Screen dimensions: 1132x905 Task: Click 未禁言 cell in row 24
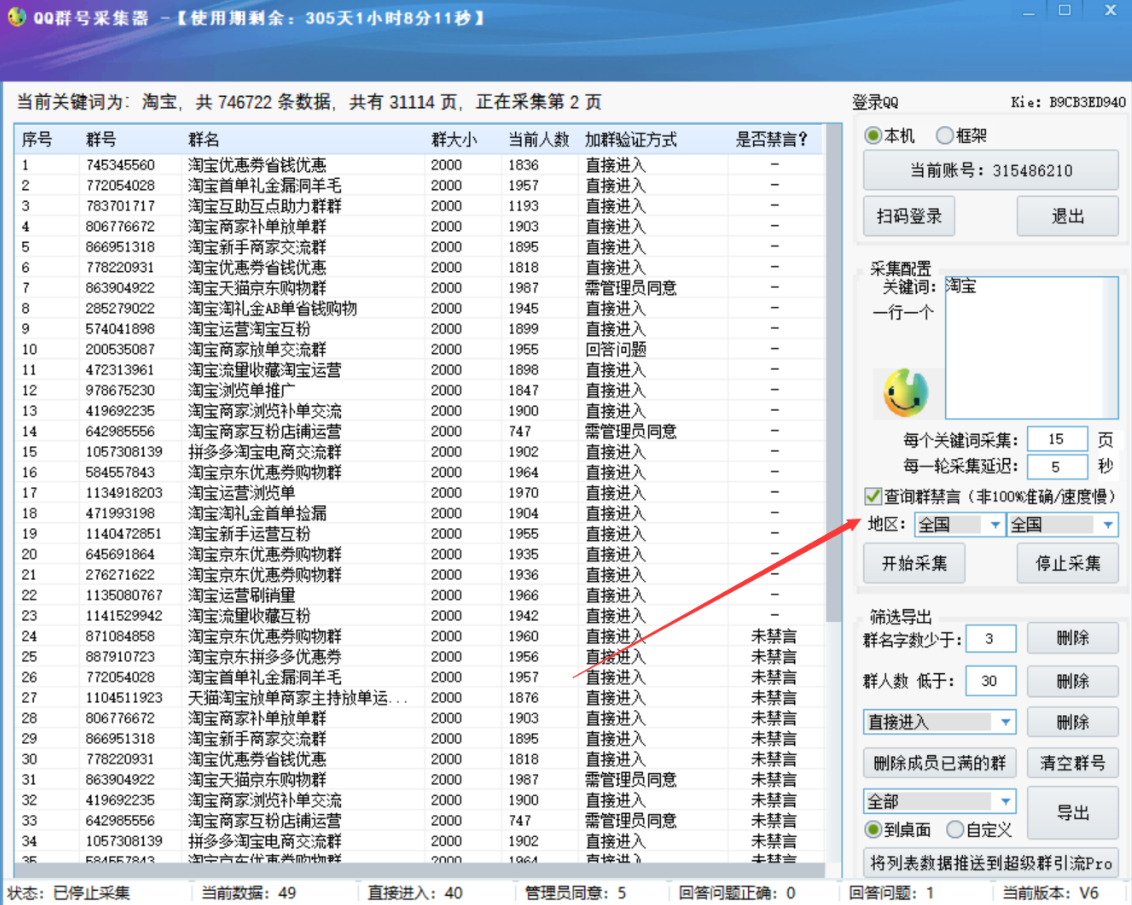point(774,637)
